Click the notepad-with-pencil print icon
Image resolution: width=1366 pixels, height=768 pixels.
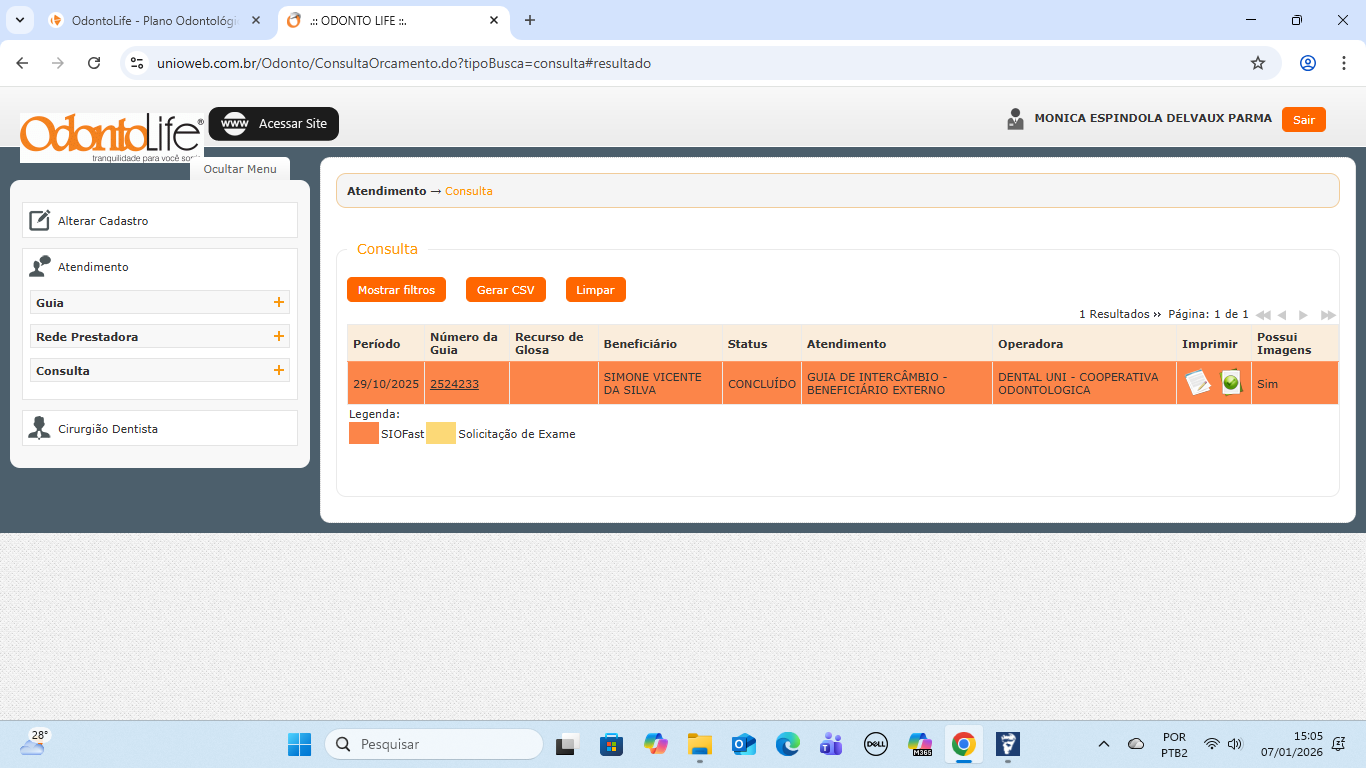[1197, 383]
